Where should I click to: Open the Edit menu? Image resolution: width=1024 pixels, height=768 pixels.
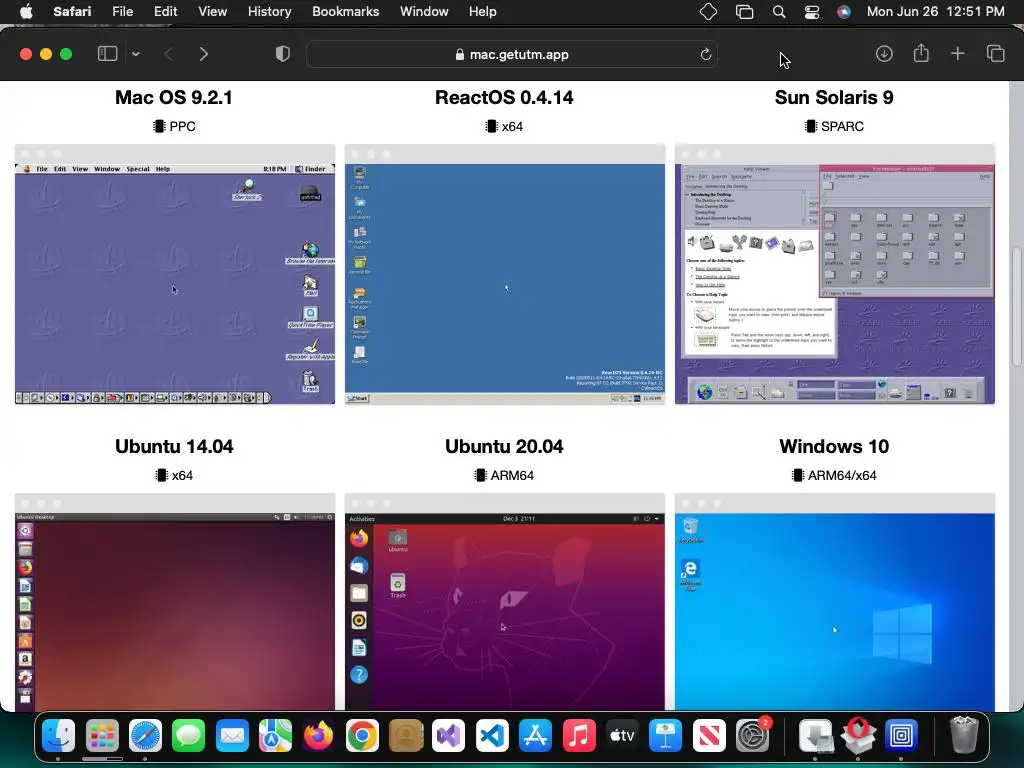(x=165, y=11)
